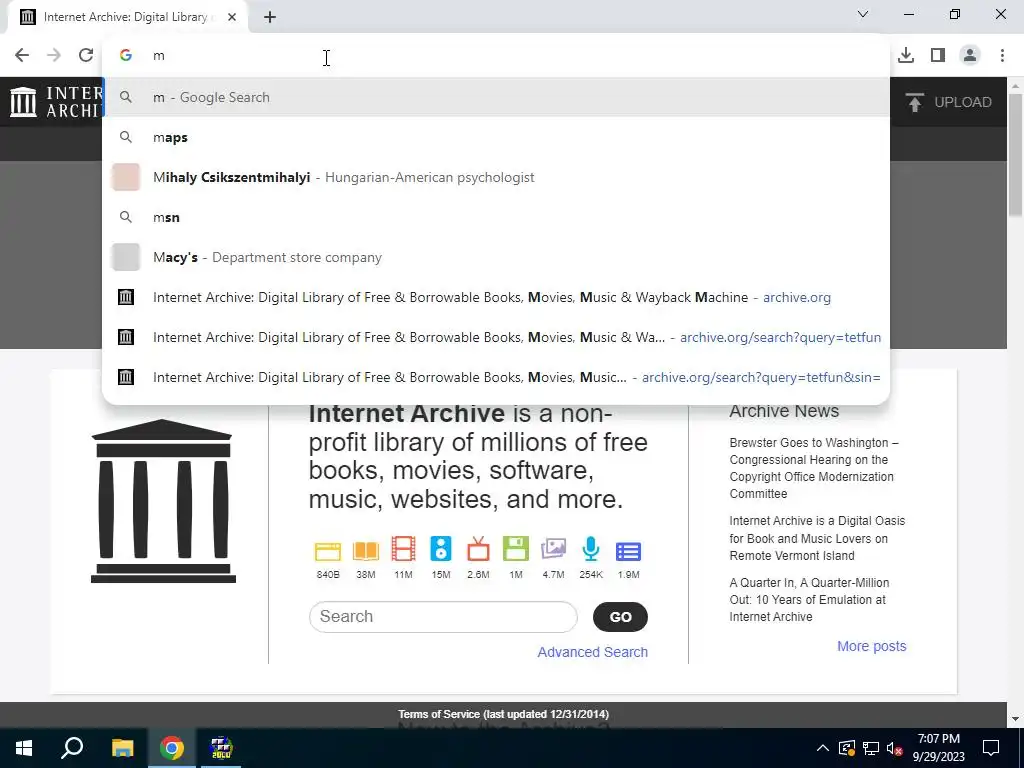1024x768 pixels.
Task: Open the Windows Start menu
Action: (24, 748)
